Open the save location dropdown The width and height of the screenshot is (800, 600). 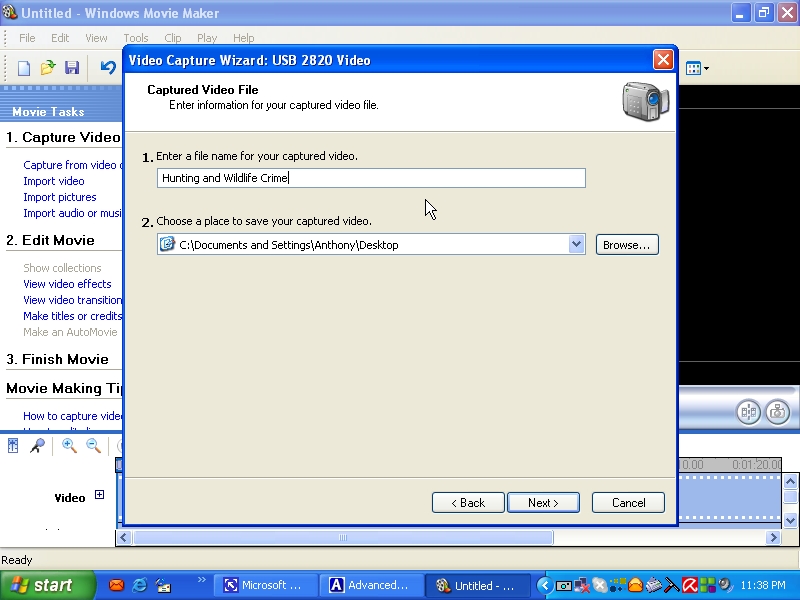576,244
